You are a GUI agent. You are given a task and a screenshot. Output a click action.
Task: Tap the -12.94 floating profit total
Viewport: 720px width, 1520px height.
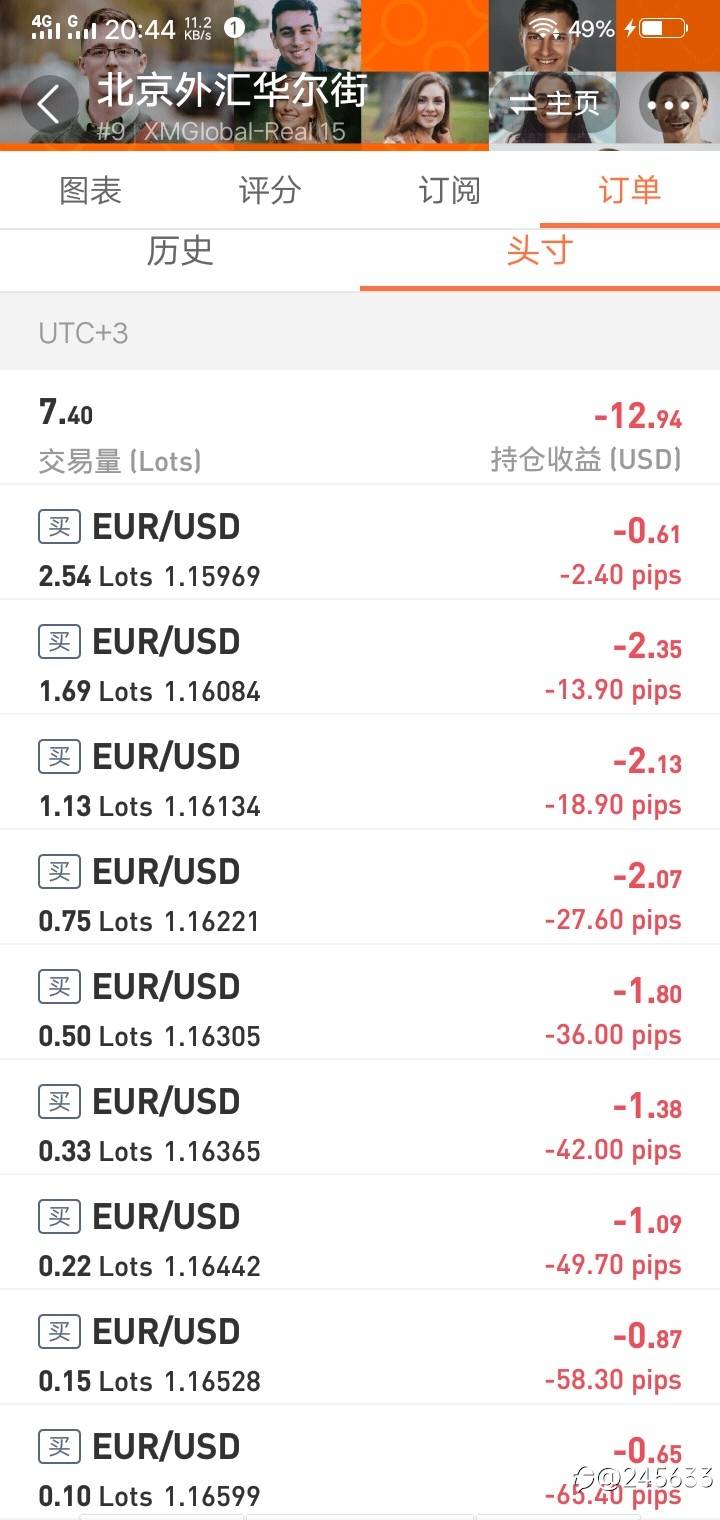coord(637,415)
